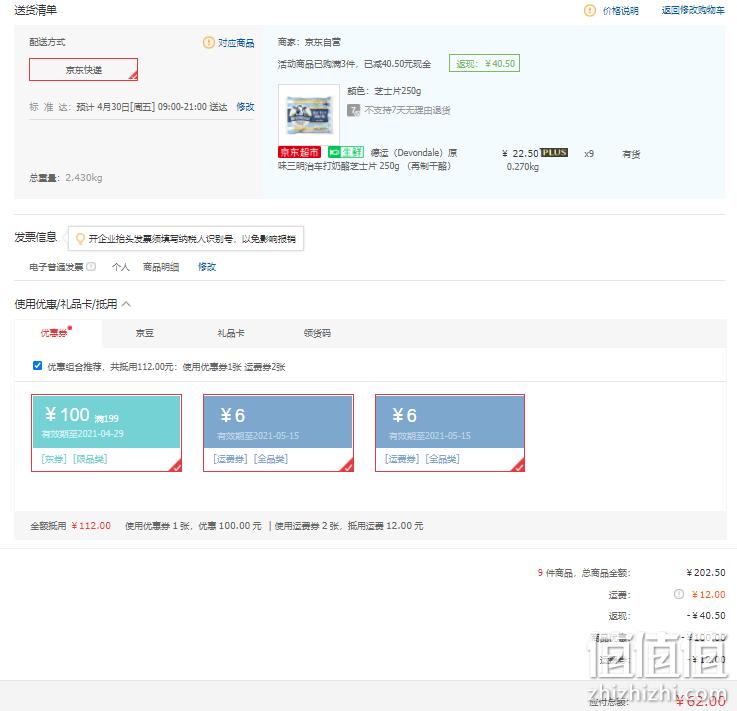Click the 有货 stock status text
Screen dimensions: 737x711
(x=631, y=154)
